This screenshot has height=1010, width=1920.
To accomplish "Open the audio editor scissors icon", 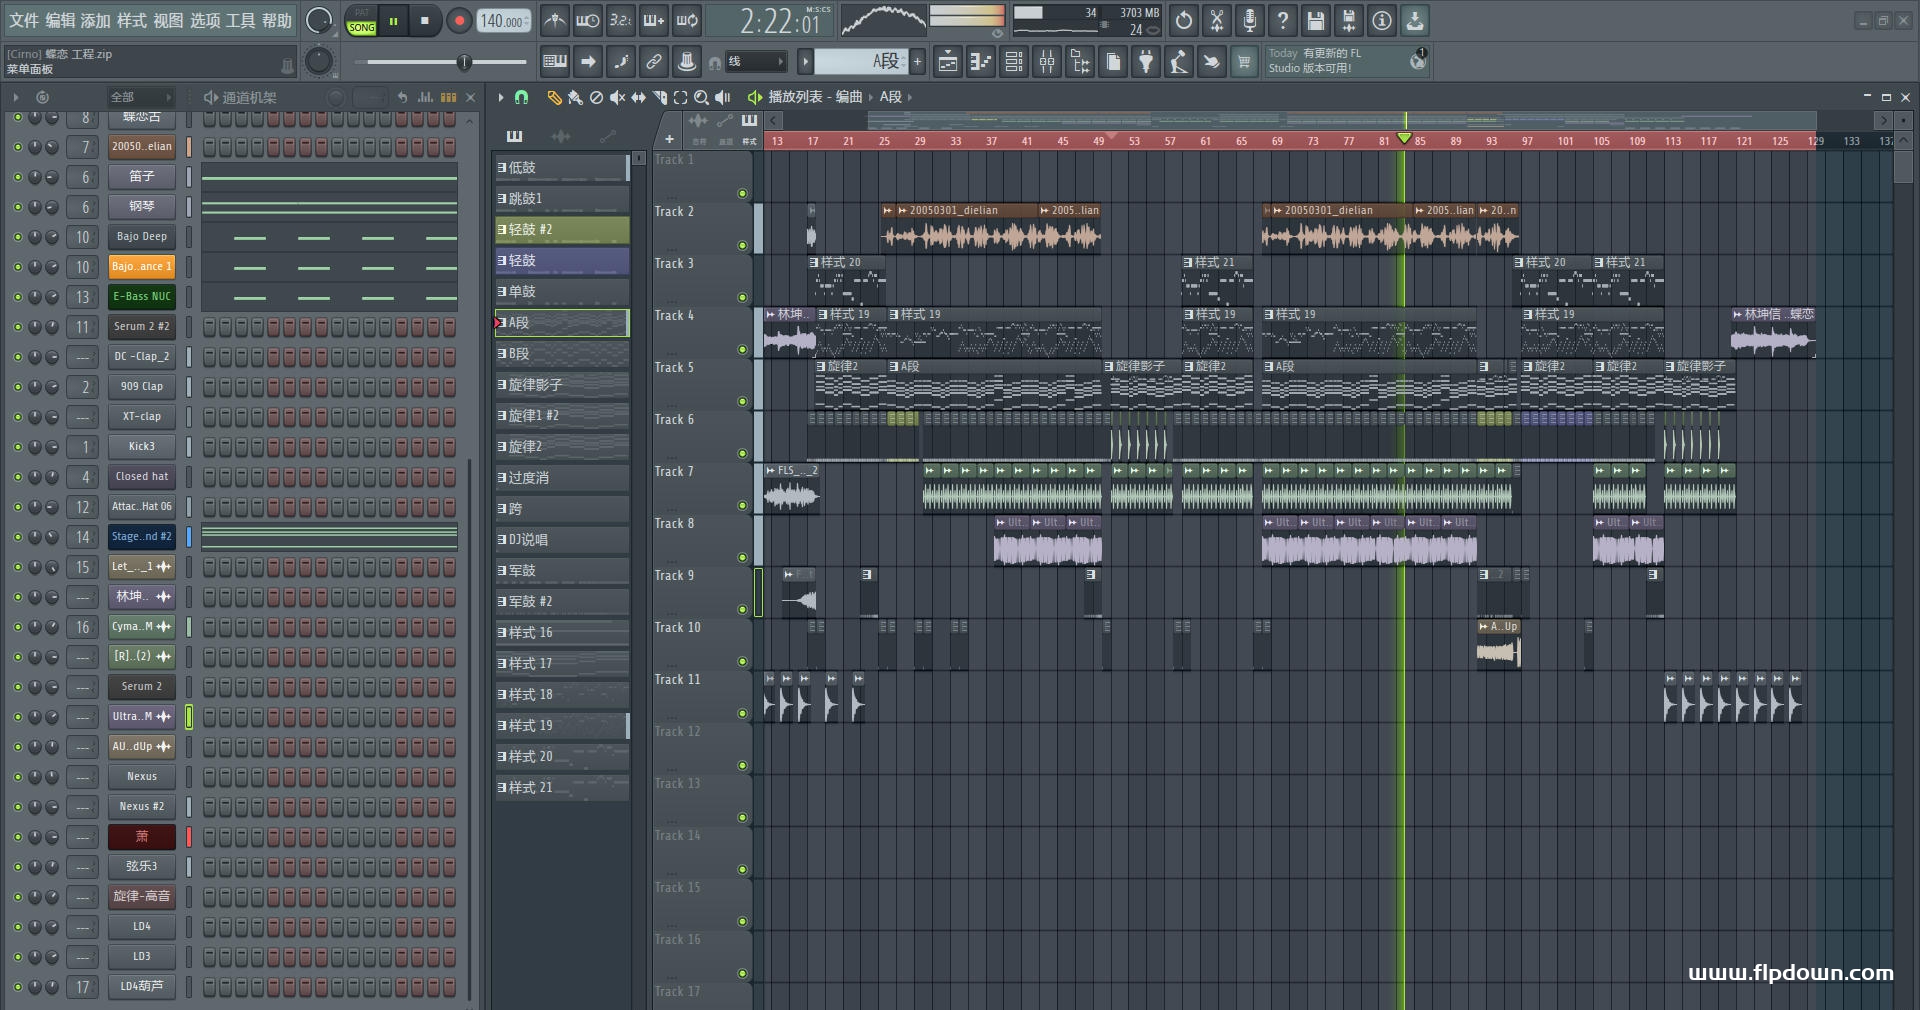I will tap(1217, 20).
